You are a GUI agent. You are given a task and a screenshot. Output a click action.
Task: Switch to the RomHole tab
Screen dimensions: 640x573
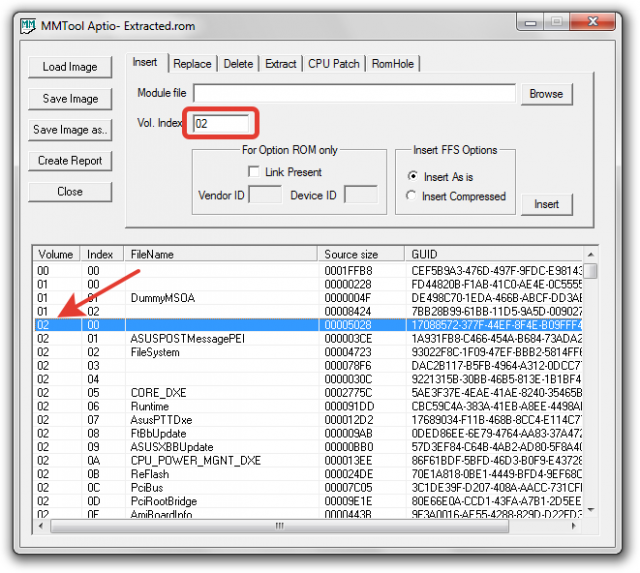tap(393, 64)
